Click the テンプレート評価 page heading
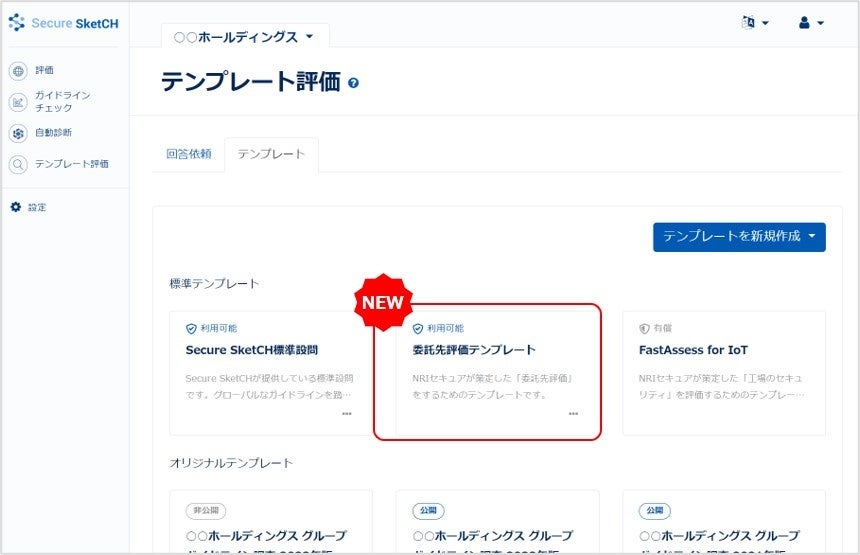The width and height of the screenshot is (860, 555). 251,82
